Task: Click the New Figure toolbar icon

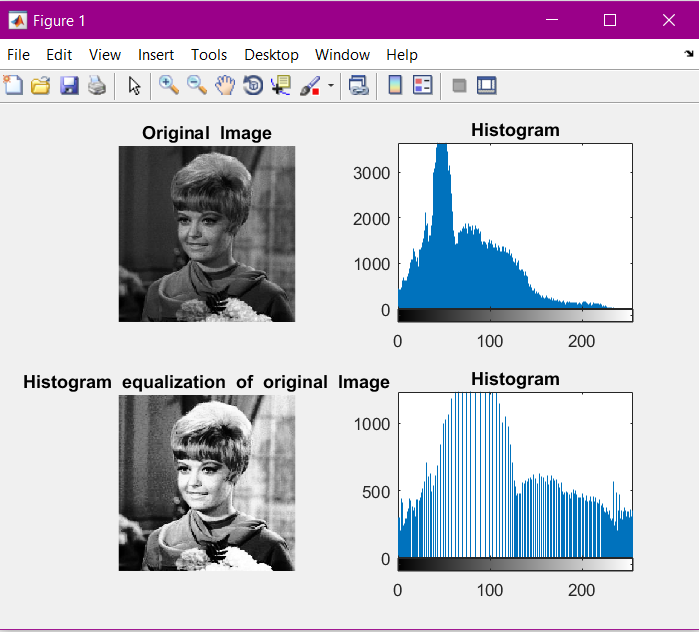Action: (13, 86)
